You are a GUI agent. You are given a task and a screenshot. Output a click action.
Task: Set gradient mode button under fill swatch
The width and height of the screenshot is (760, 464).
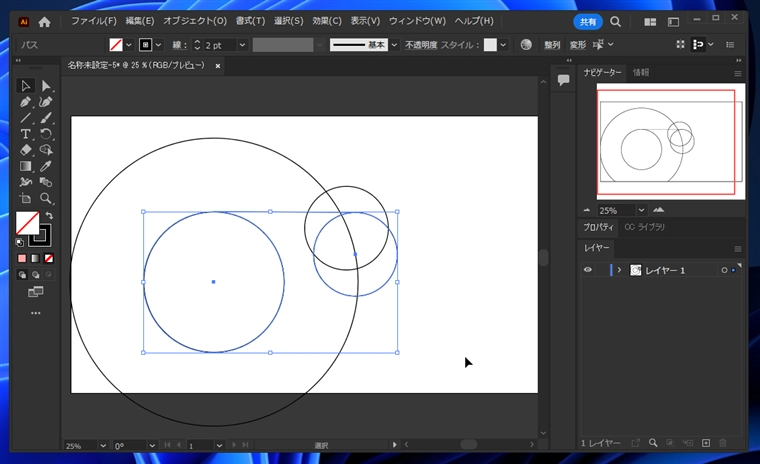[35, 258]
